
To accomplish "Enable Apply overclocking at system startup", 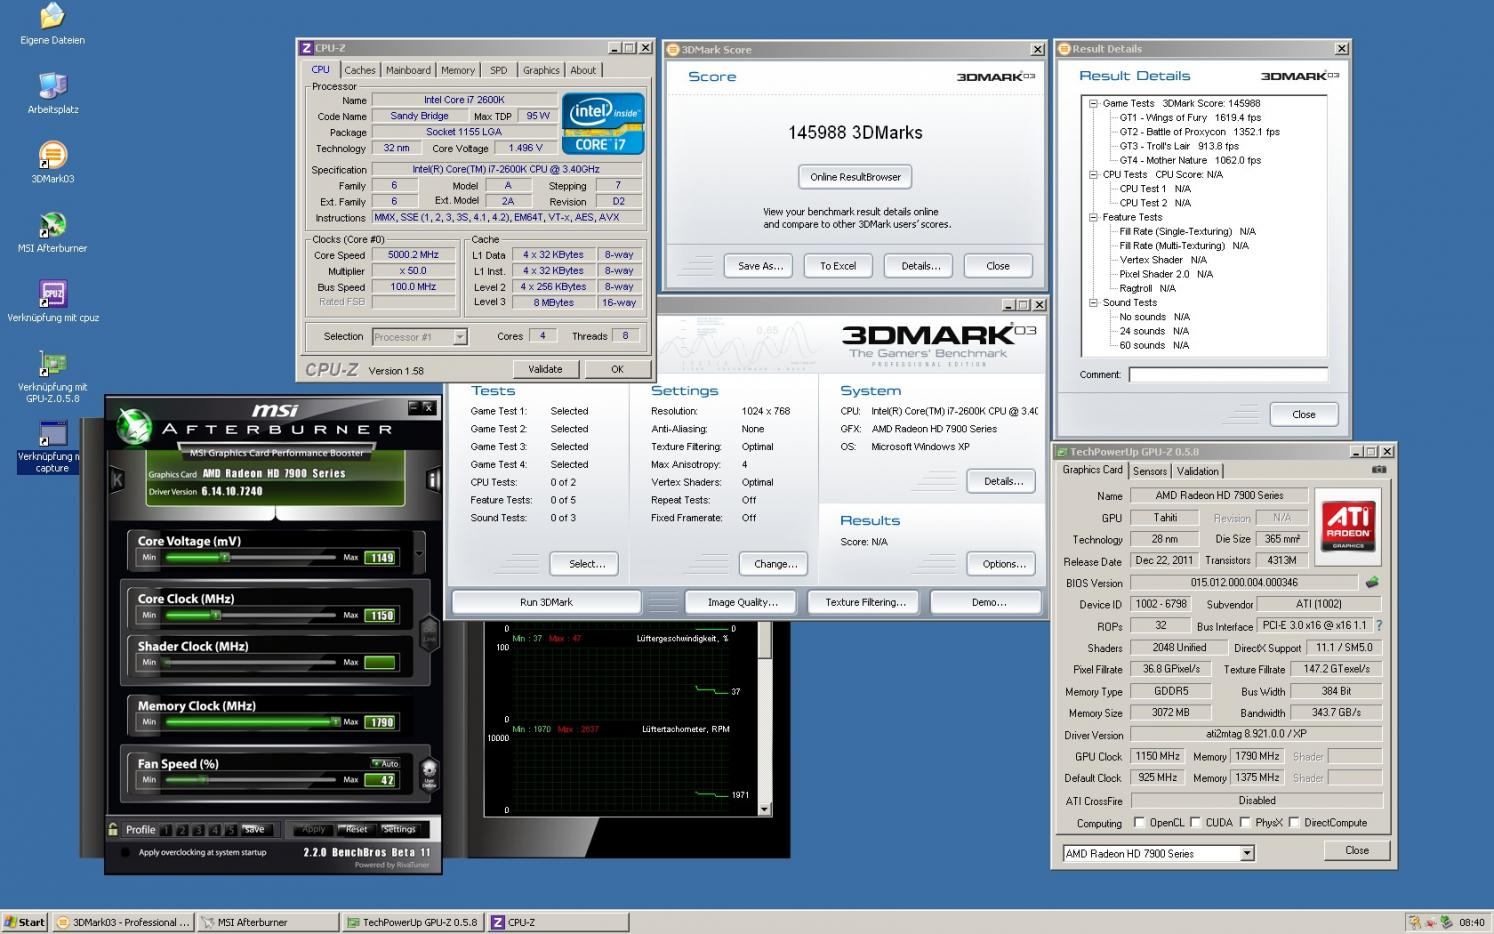I will click(x=125, y=852).
